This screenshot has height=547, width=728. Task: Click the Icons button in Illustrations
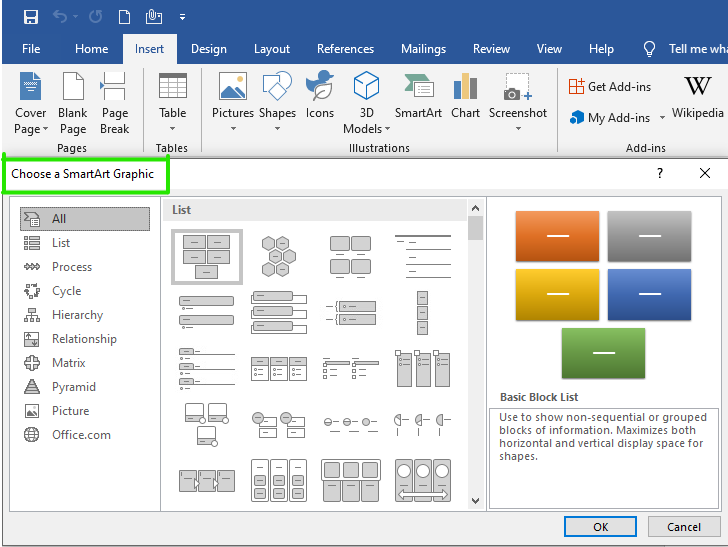click(320, 95)
